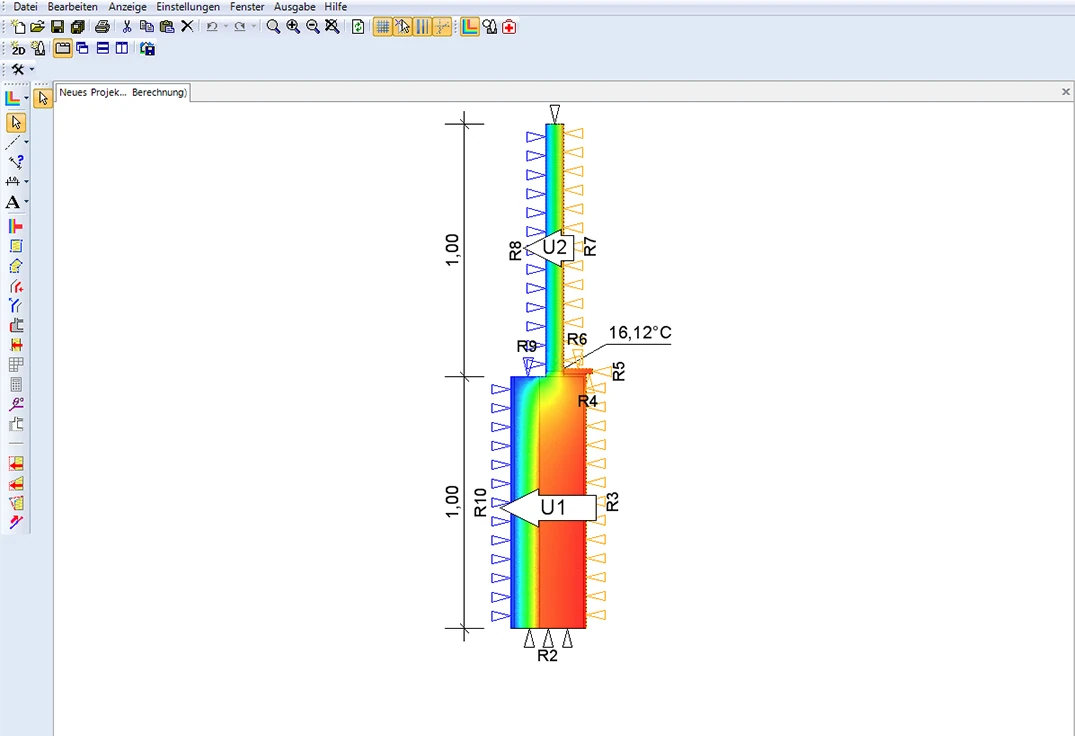Open the undo history dropdown arrow
This screenshot has height=736, width=1075.
click(x=226, y=27)
